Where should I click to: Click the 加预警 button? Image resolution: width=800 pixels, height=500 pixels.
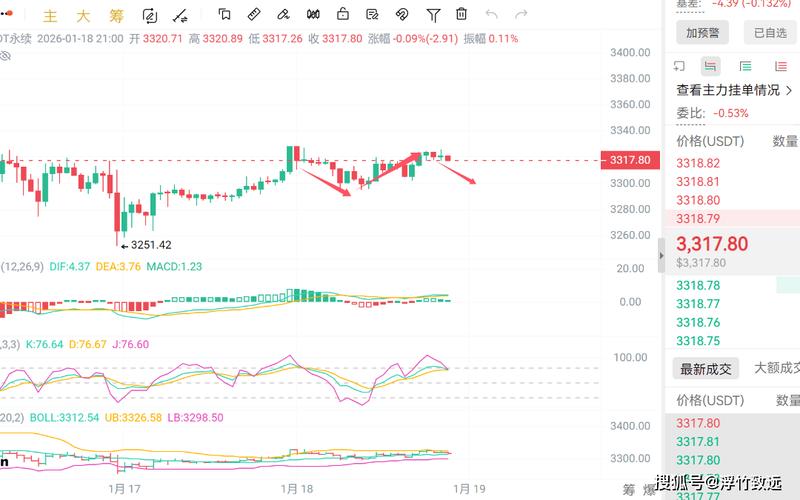point(707,33)
